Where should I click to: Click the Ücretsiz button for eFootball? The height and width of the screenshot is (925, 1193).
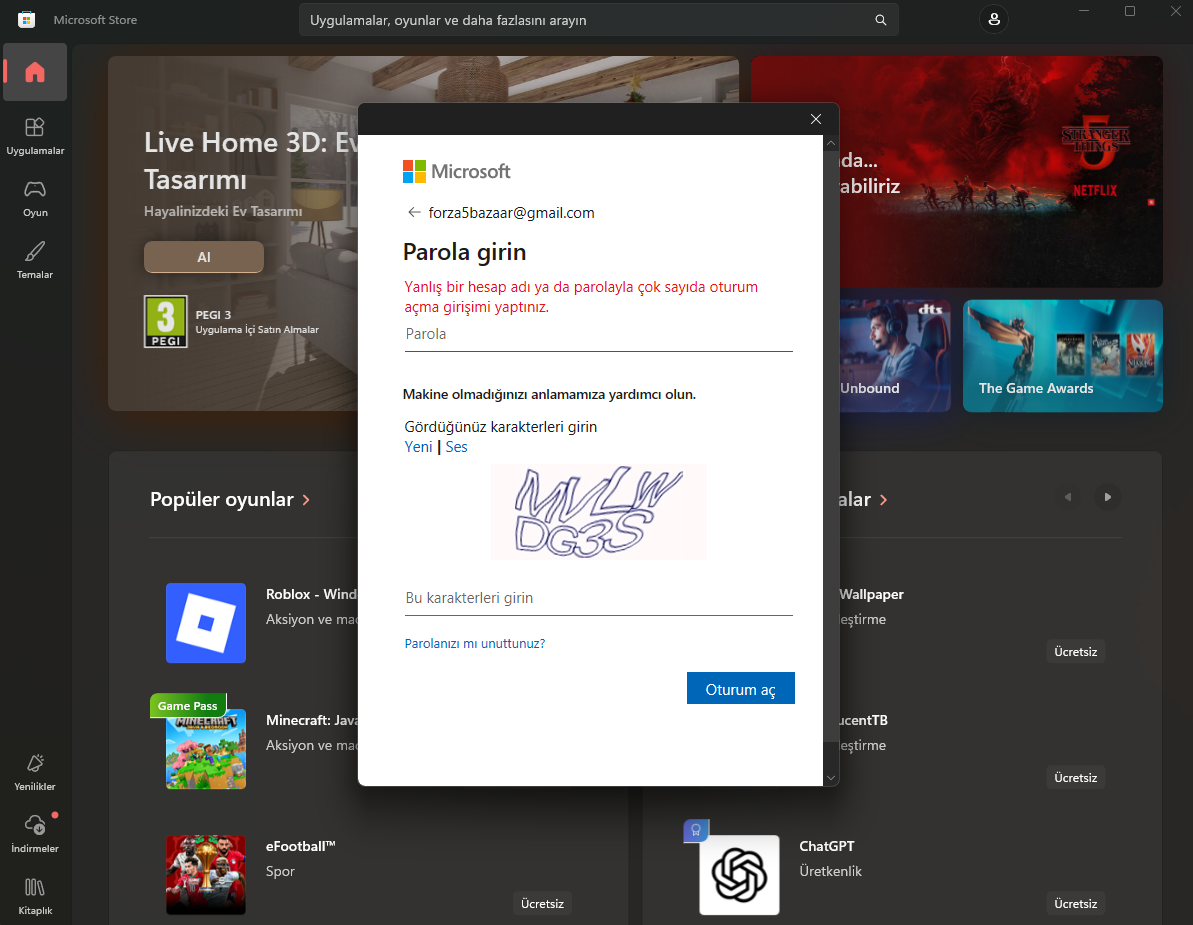point(542,904)
